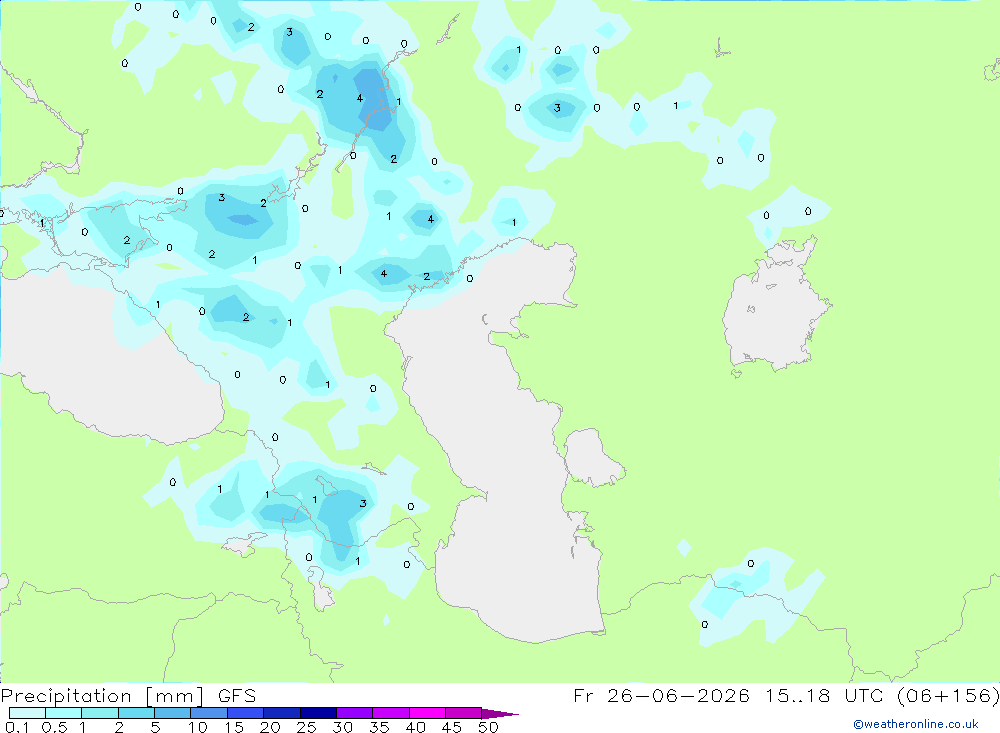Screen dimensions: 1000x733
Task: Click the 20–25 mm legend color swatch
Action: [282, 713]
